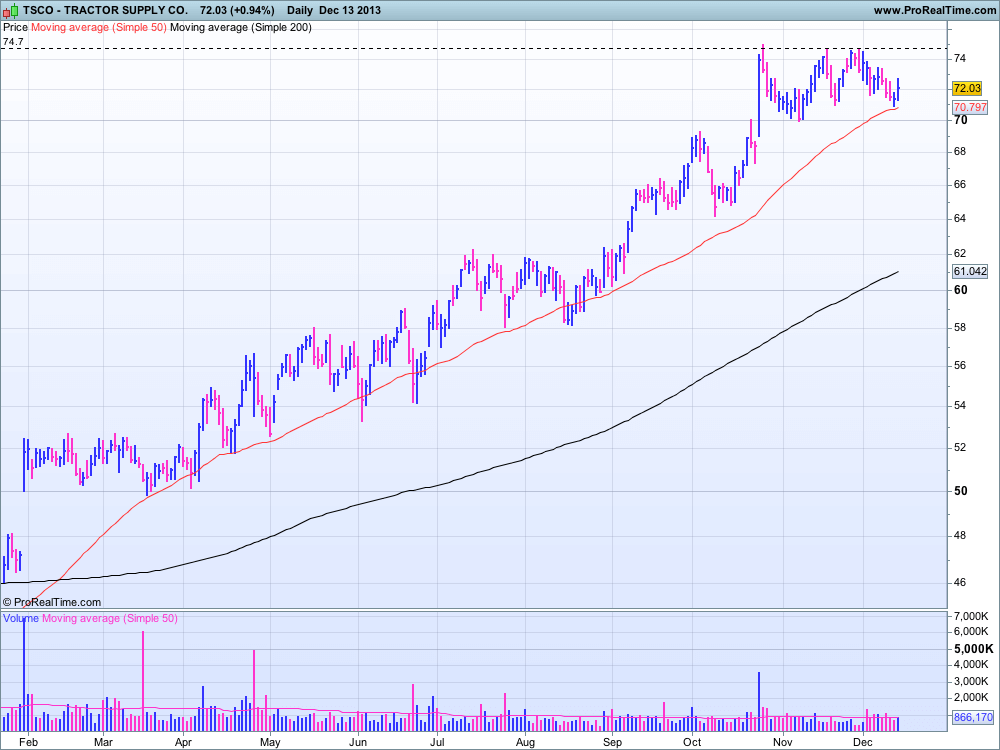The image size is (1000, 750).
Task: Select Moving average (Simple 50) in Volume panel
Action: [110, 618]
